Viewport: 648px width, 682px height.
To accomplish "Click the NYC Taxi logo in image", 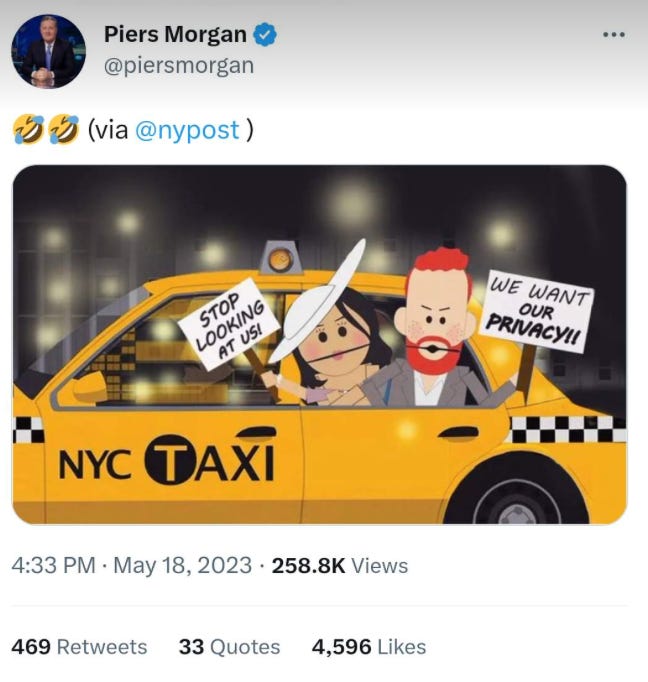I will (167, 460).
